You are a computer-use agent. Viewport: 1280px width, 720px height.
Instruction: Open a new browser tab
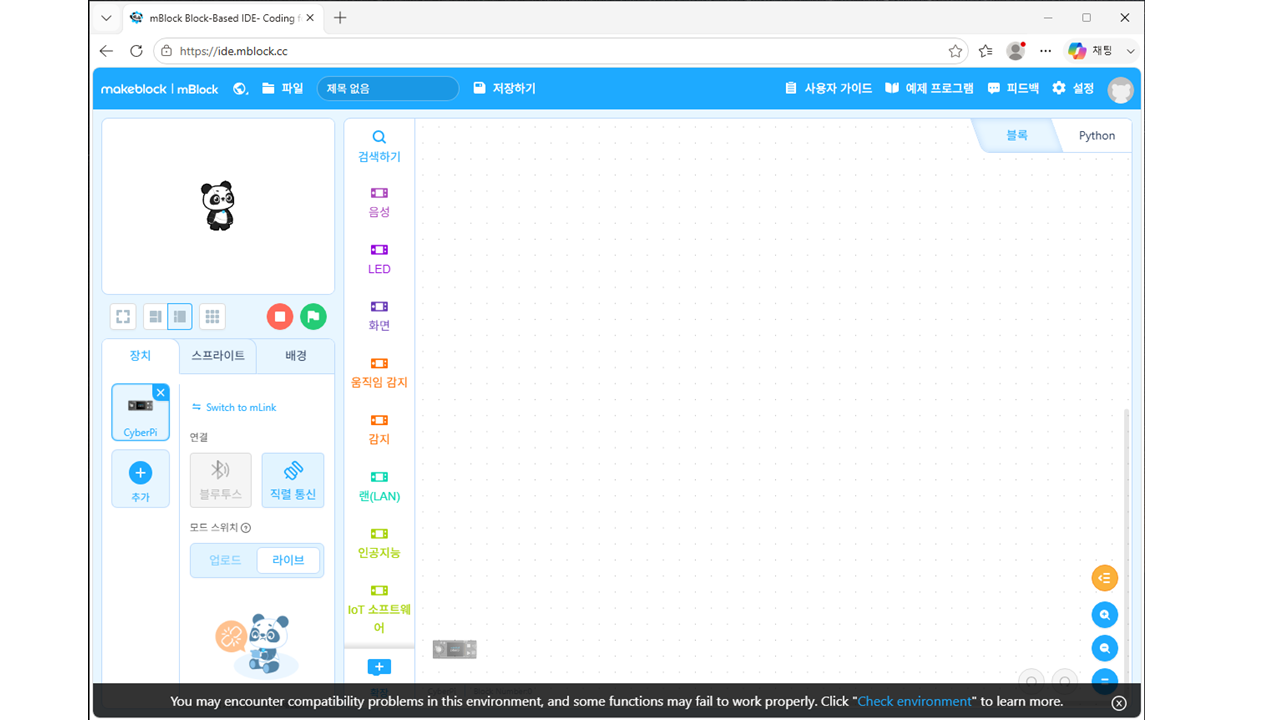pyautogui.click(x=340, y=18)
